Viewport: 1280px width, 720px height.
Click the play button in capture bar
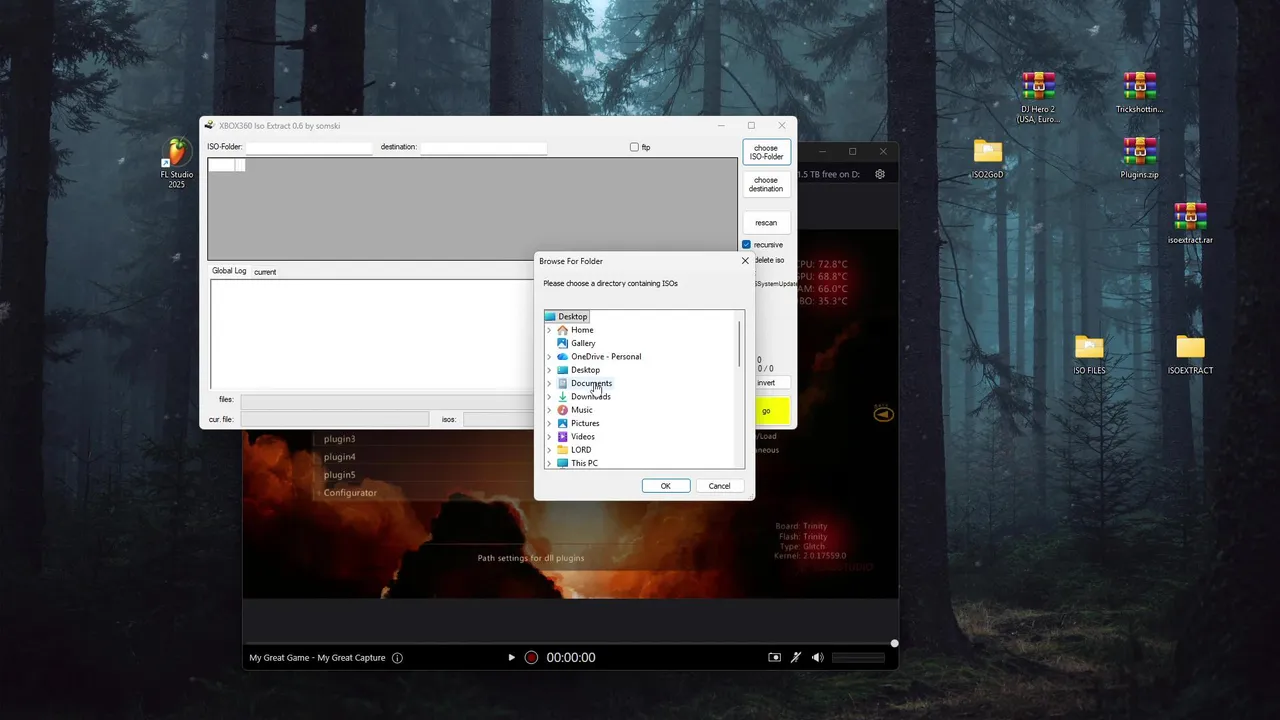pos(511,658)
